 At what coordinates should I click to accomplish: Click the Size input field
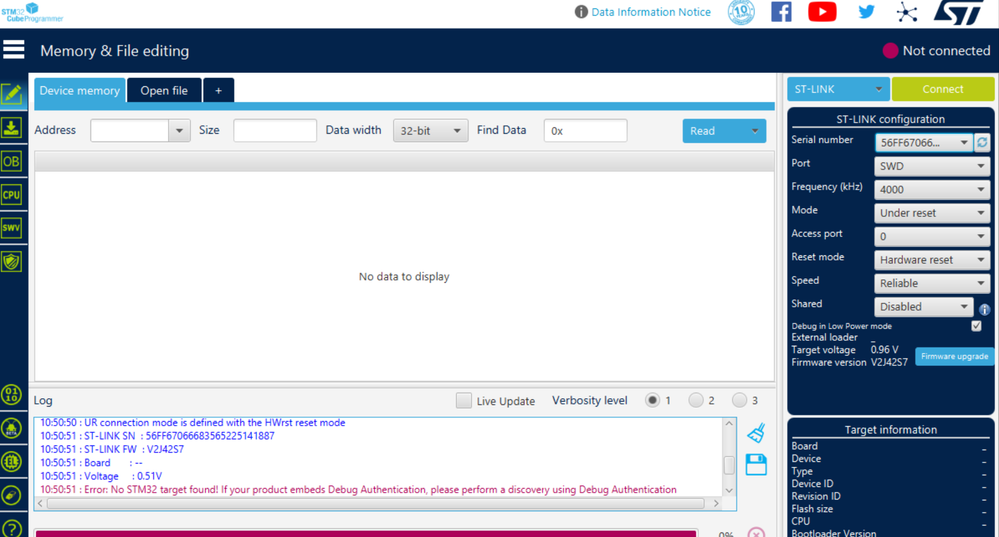pos(275,131)
